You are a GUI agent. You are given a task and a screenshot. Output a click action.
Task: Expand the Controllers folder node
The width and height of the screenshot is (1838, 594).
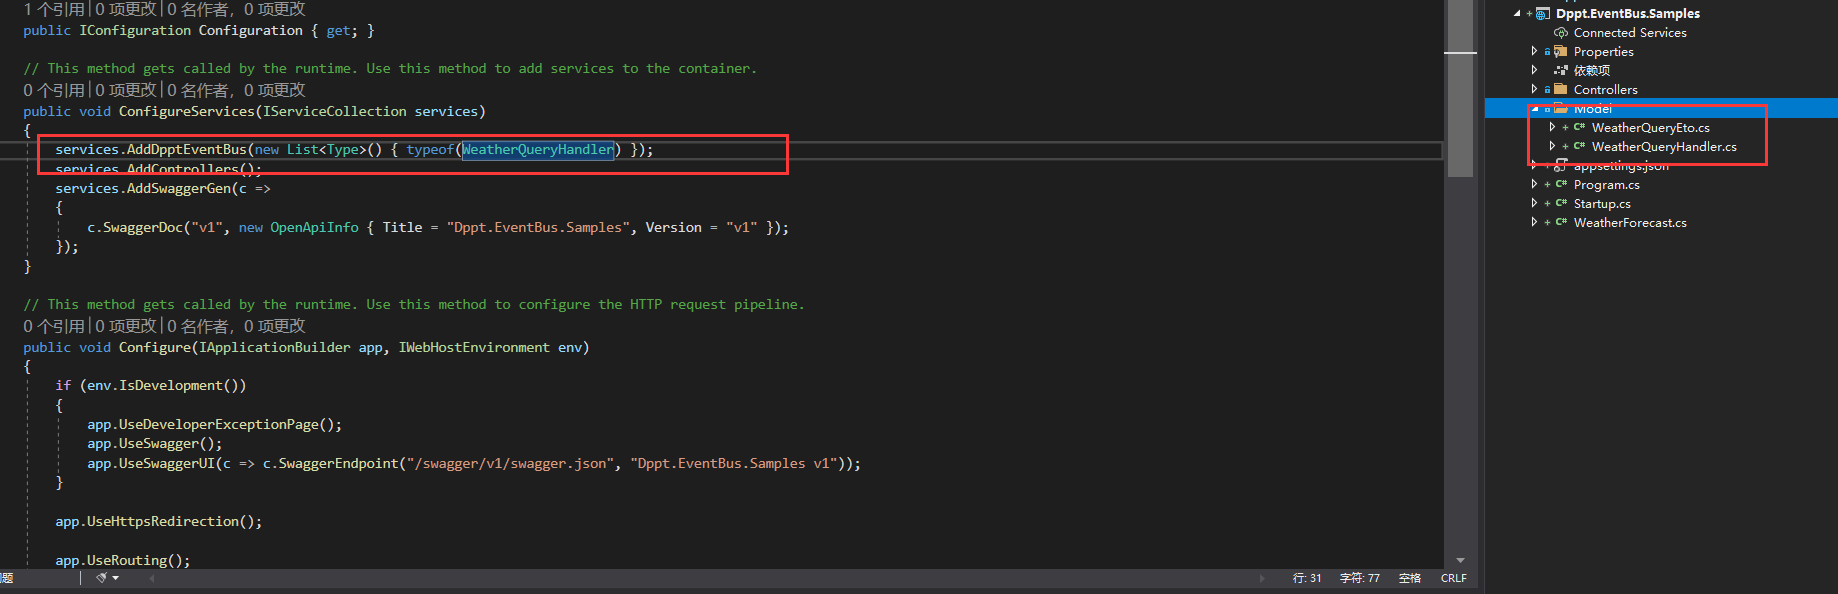click(x=1534, y=90)
